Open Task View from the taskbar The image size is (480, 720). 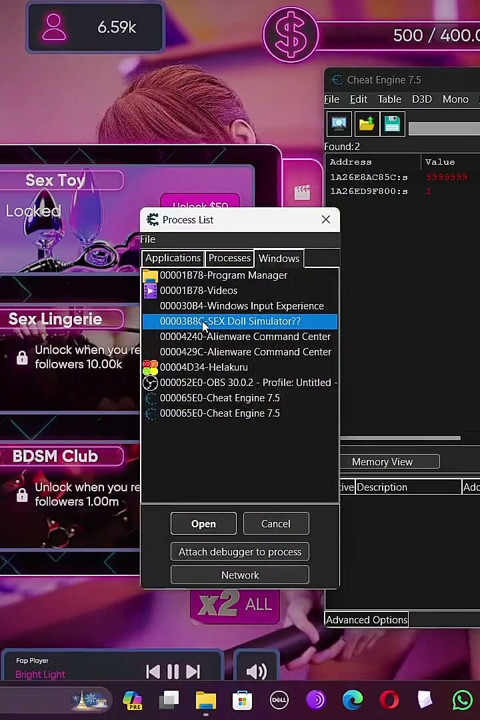[169, 700]
